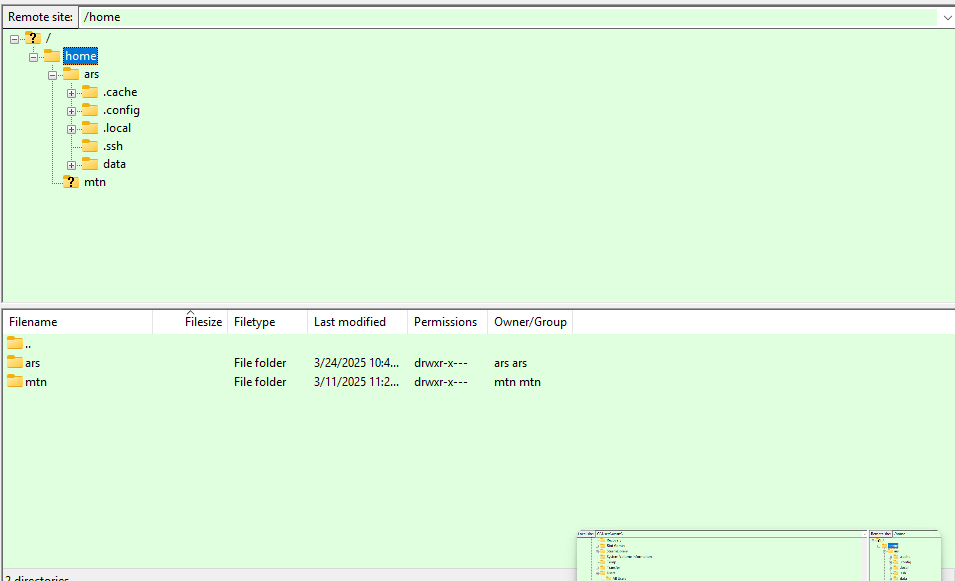Image resolution: width=955 pixels, height=581 pixels.
Task: Click the mtn folder icon in file list
Action: coord(15,382)
